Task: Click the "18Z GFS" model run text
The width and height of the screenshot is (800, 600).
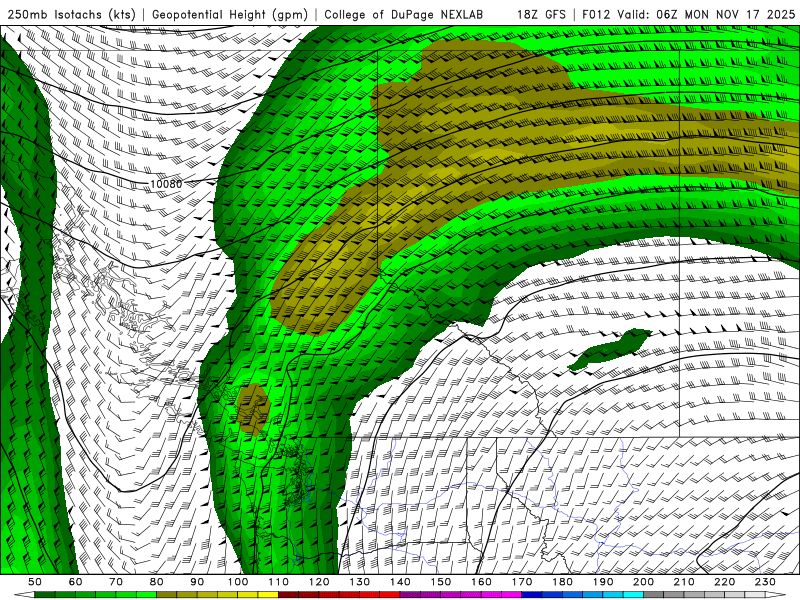Action: [541, 14]
